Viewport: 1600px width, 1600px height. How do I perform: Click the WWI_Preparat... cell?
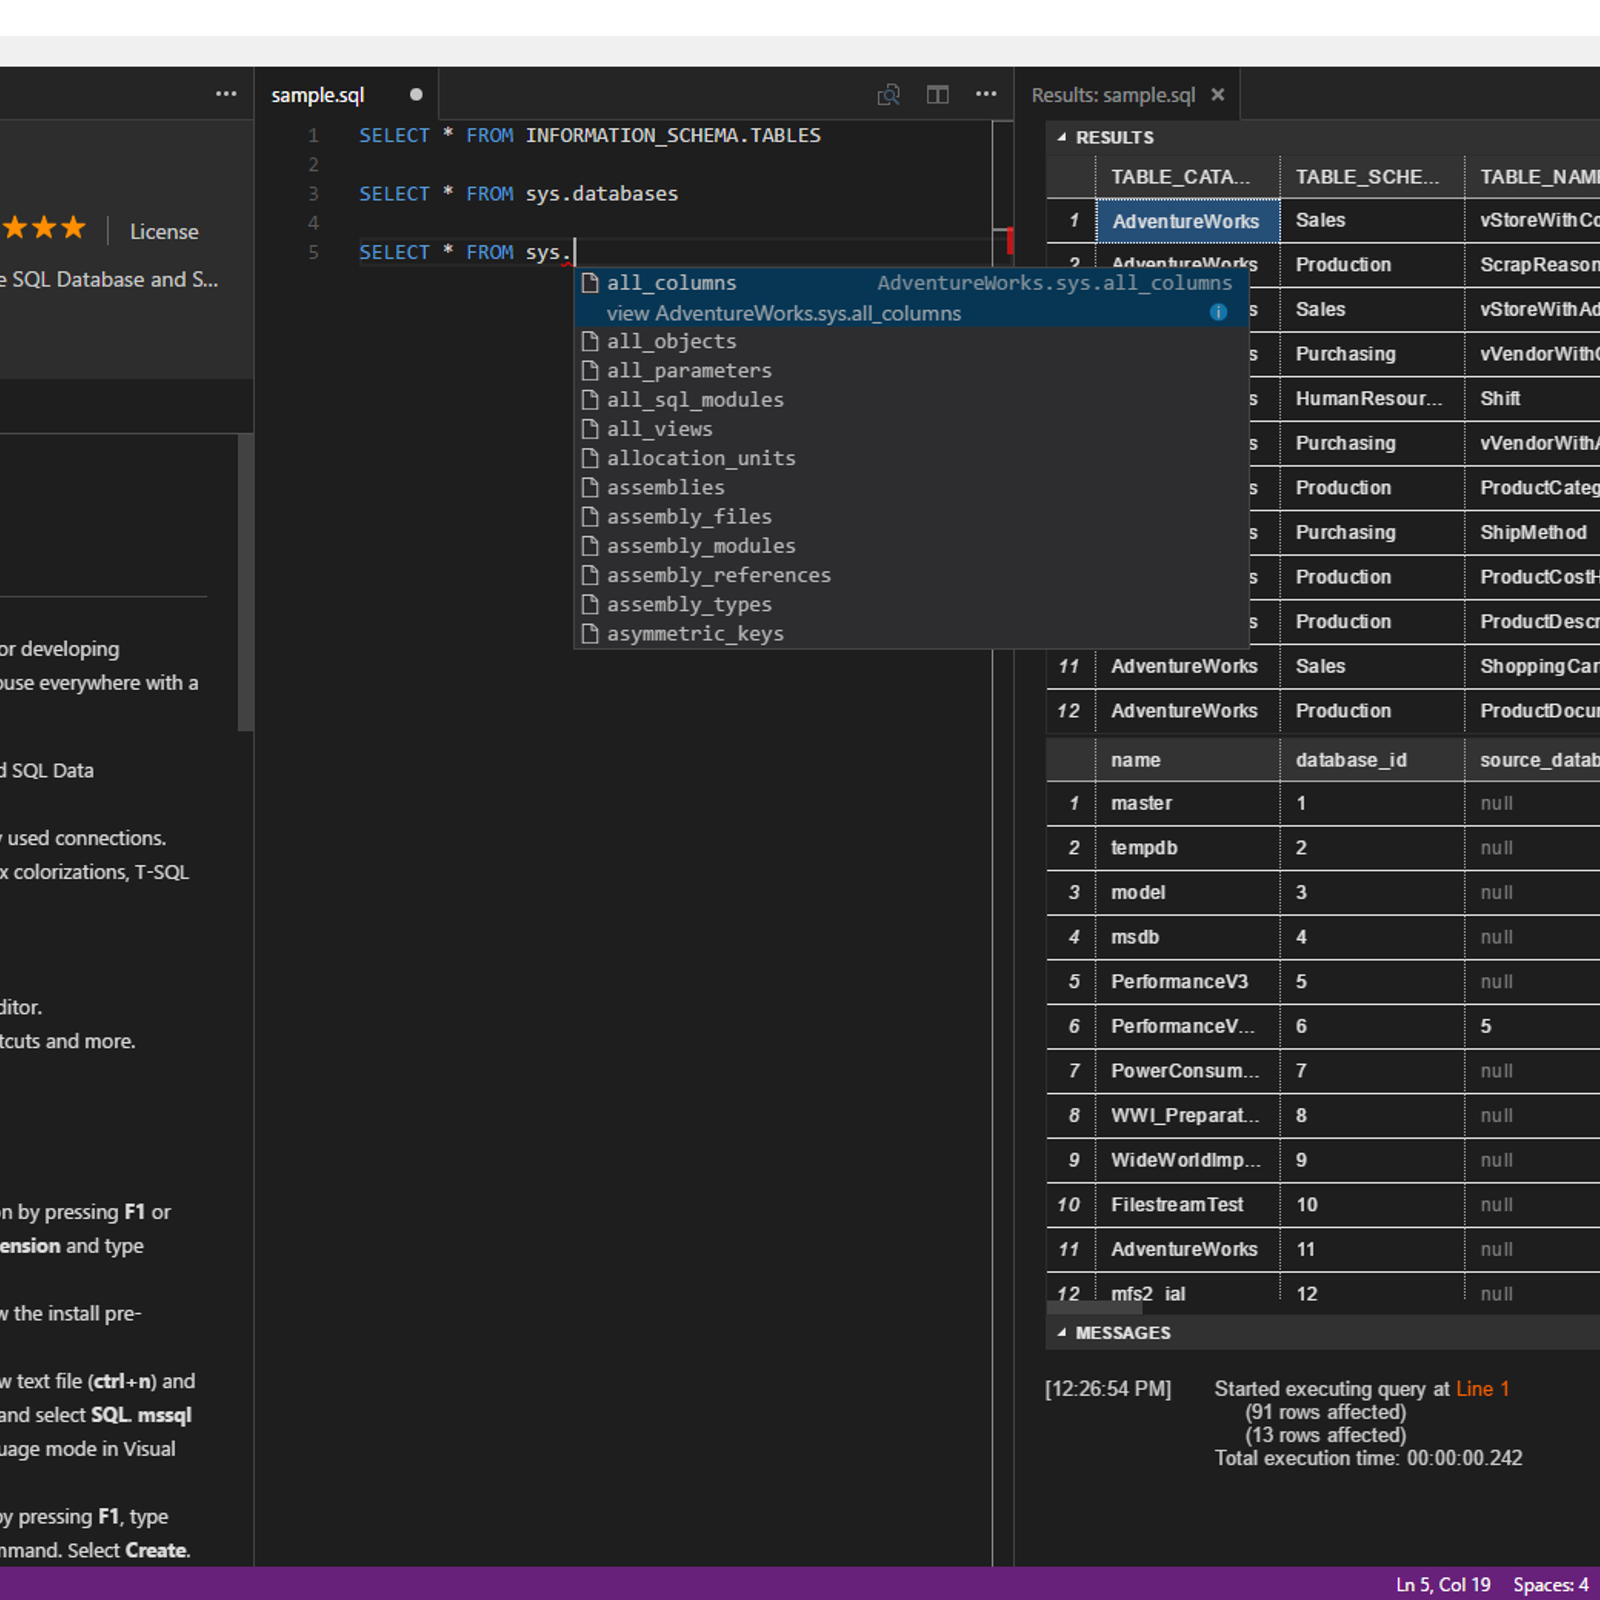pos(1187,1115)
